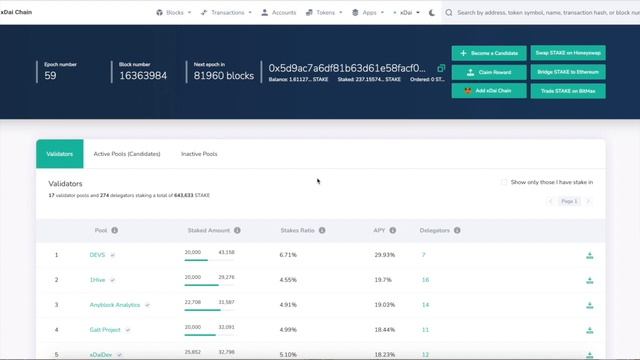Click stake icon in Galt Project row
This screenshot has width=640, height=360.
(589, 330)
